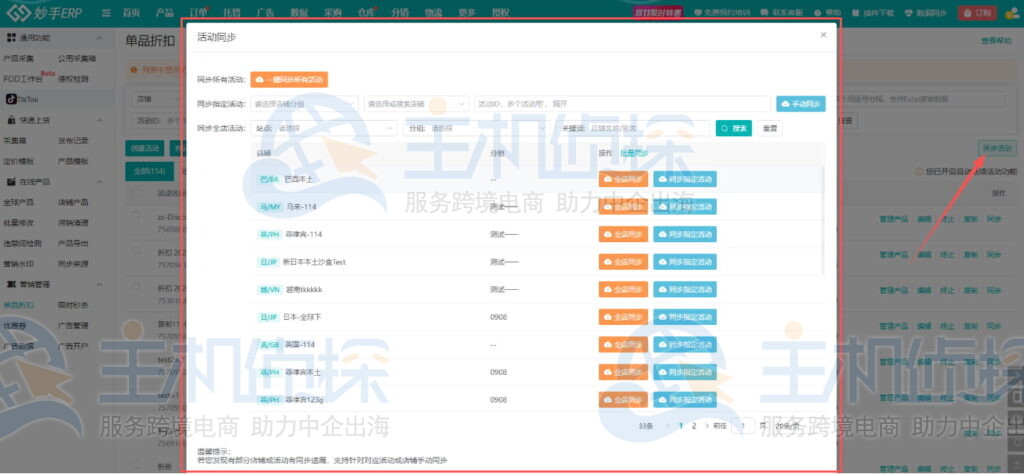Open the 物流 top menu

pyautogui.click(x=433, y=12)
